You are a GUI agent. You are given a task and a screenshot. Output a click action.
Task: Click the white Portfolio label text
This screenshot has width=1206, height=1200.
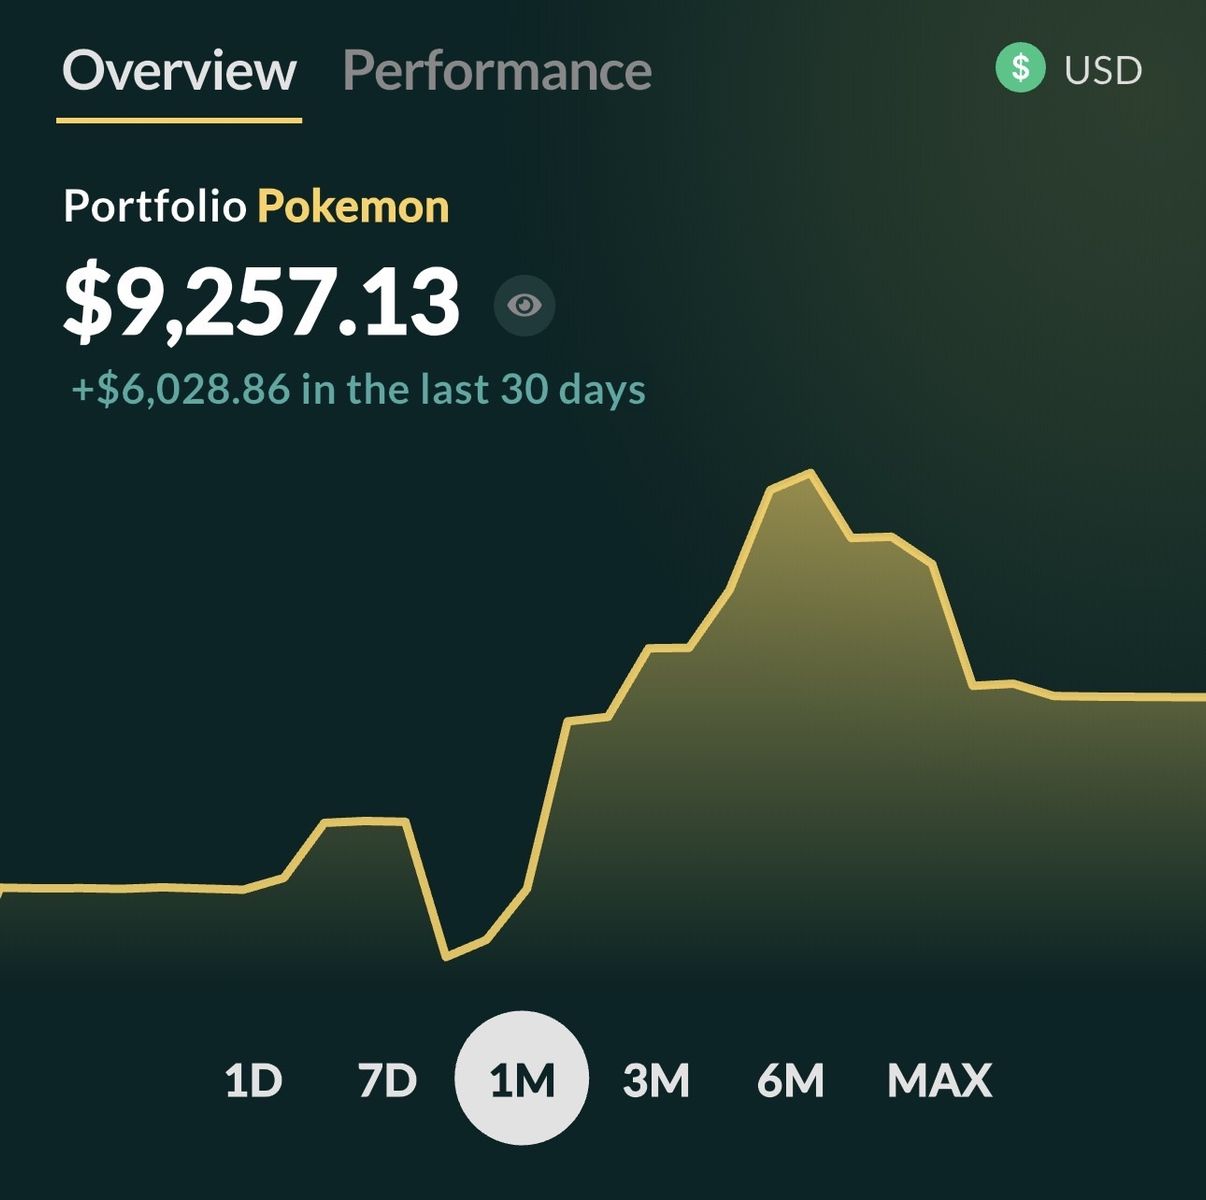(155, 207)
